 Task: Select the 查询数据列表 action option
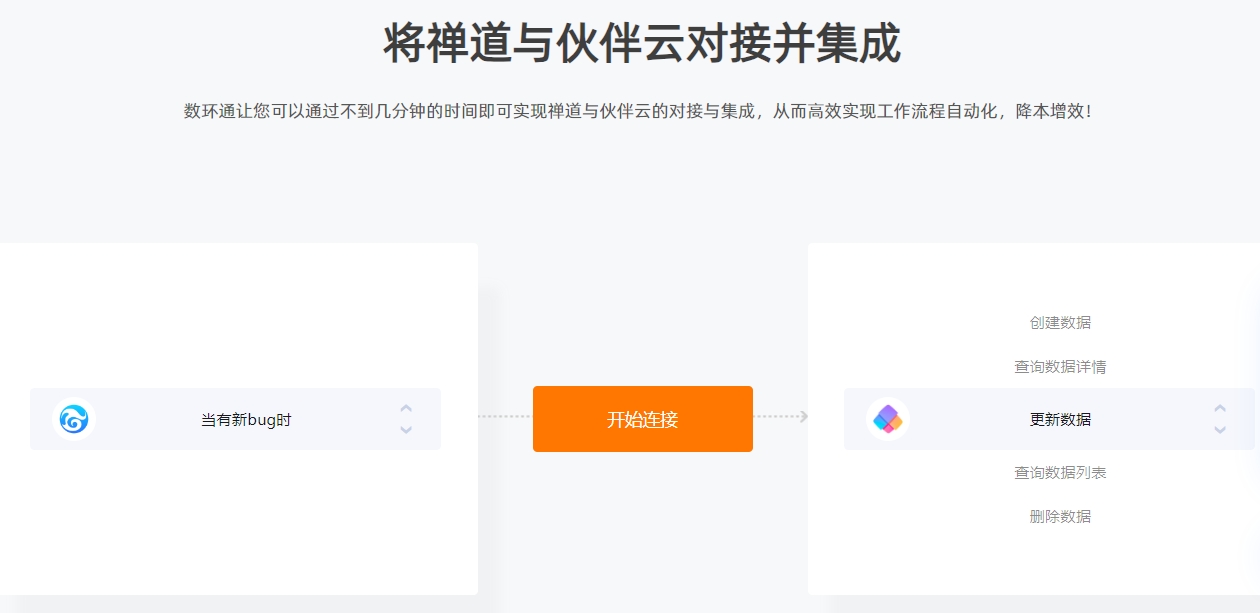1060,473
